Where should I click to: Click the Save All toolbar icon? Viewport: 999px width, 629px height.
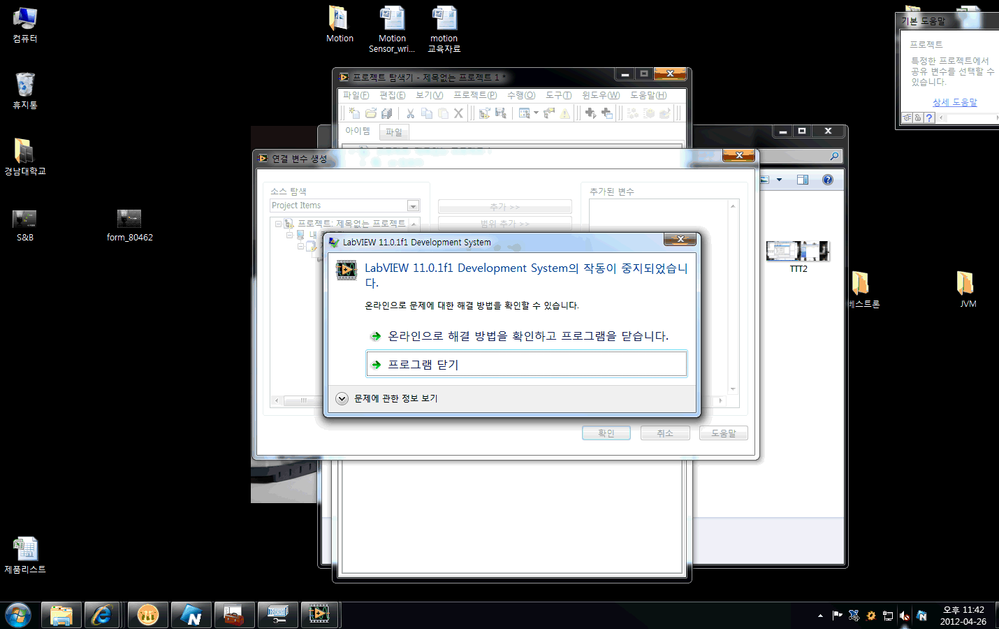click(386, 113)
